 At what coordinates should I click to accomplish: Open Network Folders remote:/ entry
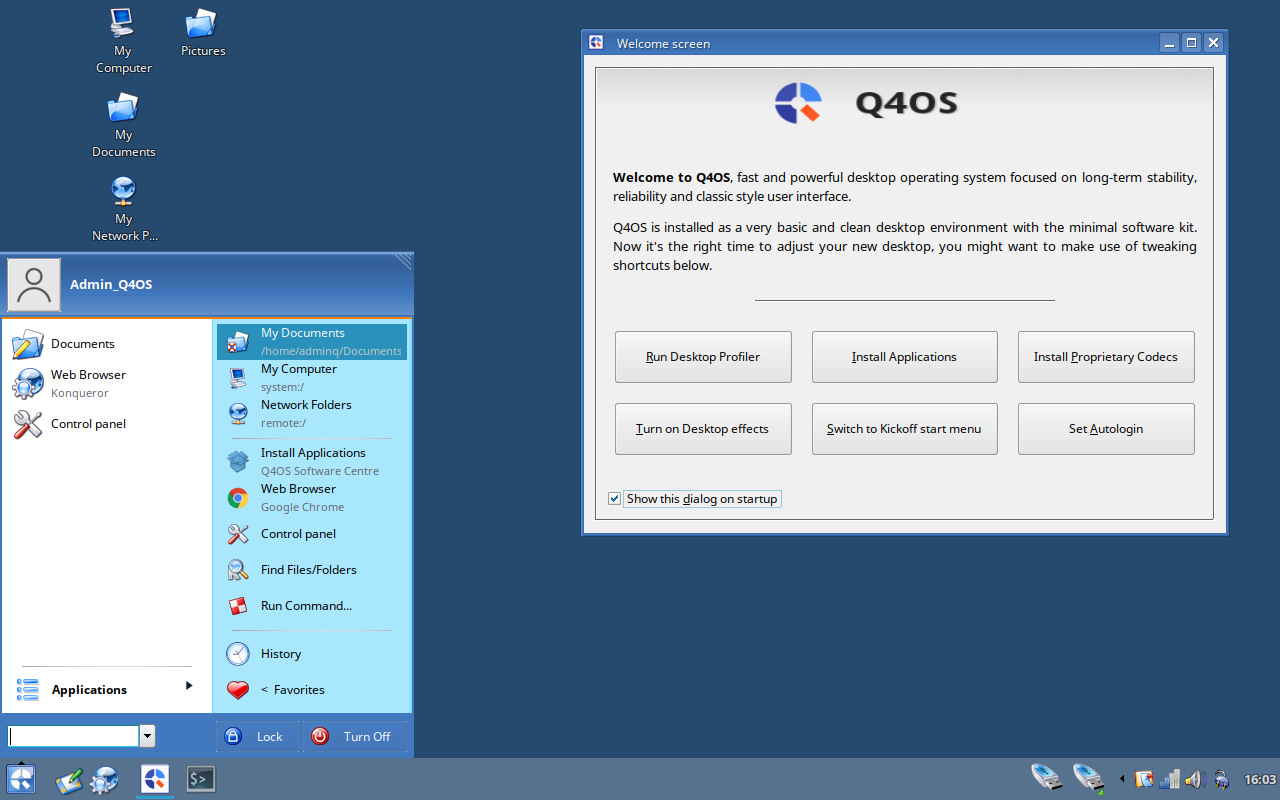pos(312,414)
